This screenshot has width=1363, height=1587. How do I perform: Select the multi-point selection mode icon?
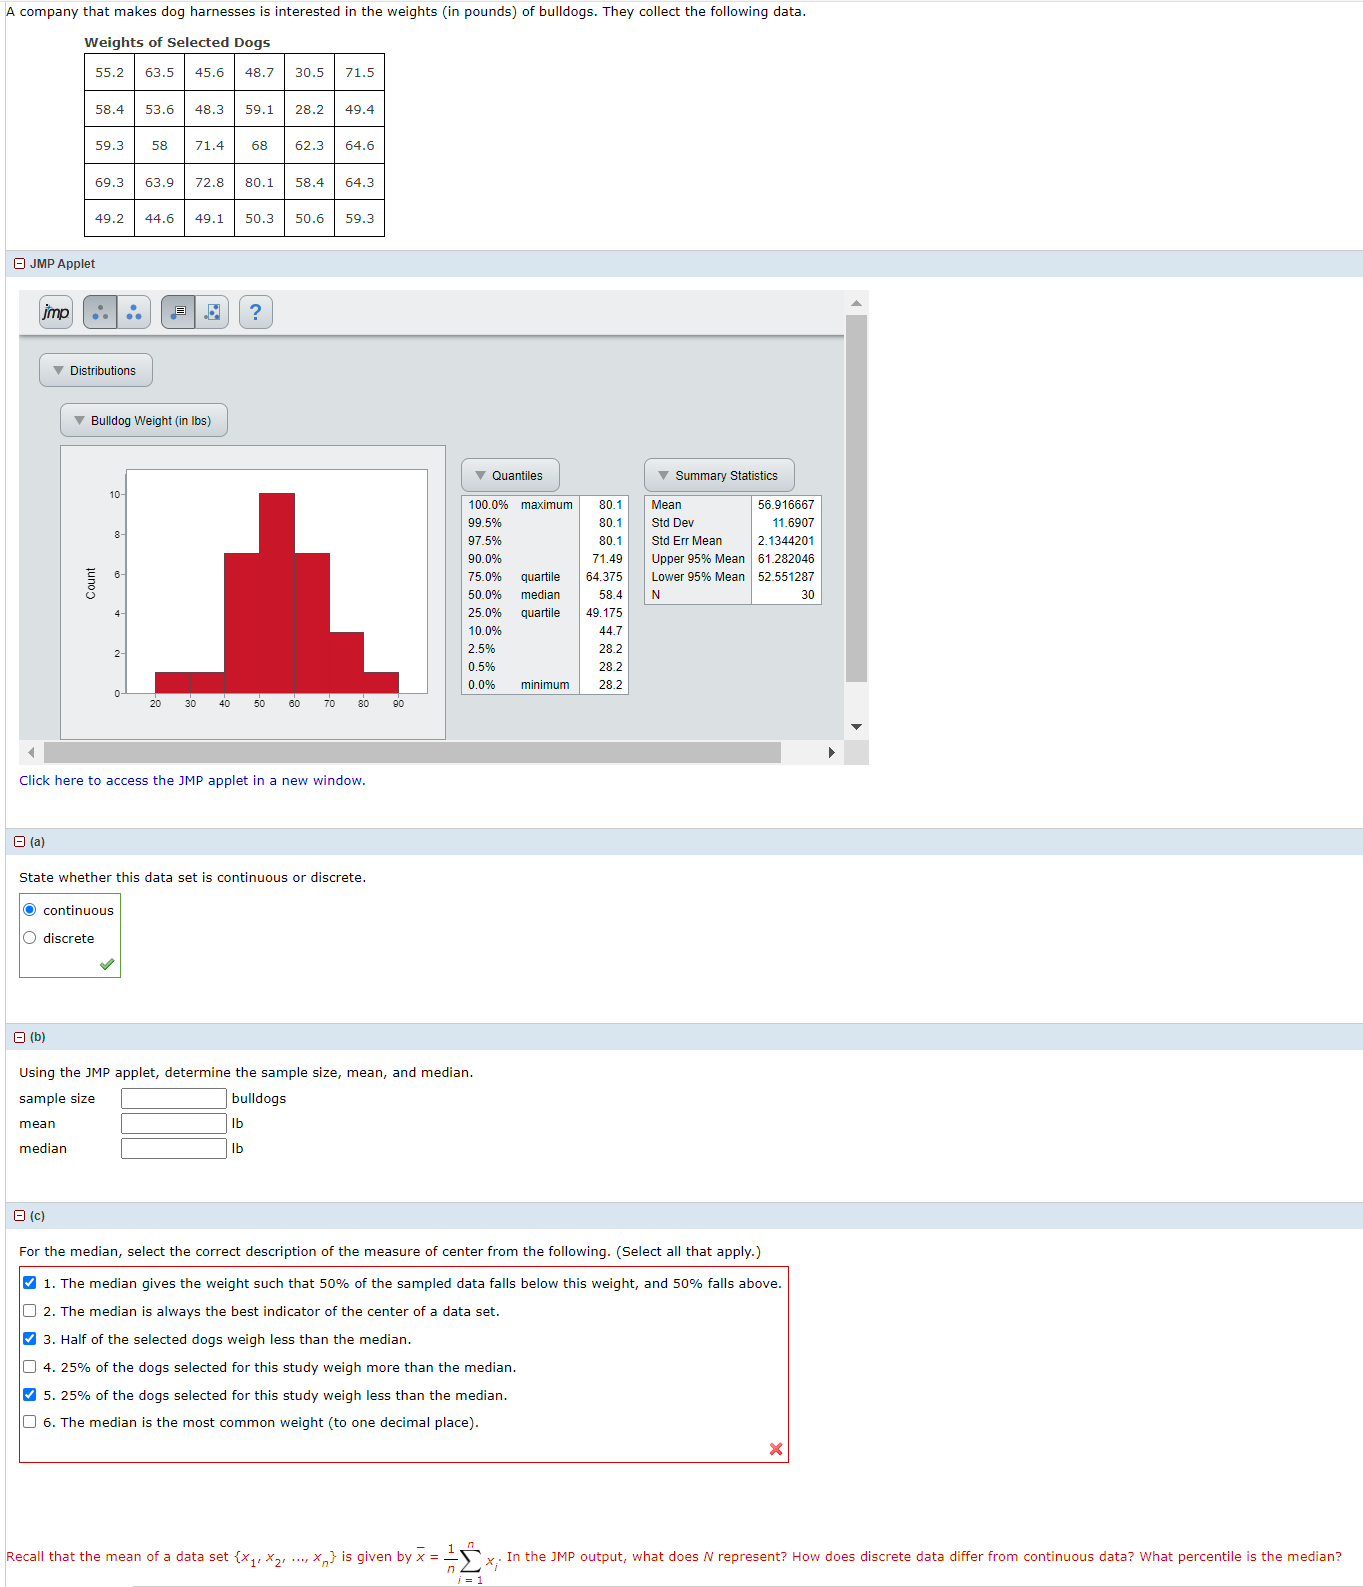[134, 313]
